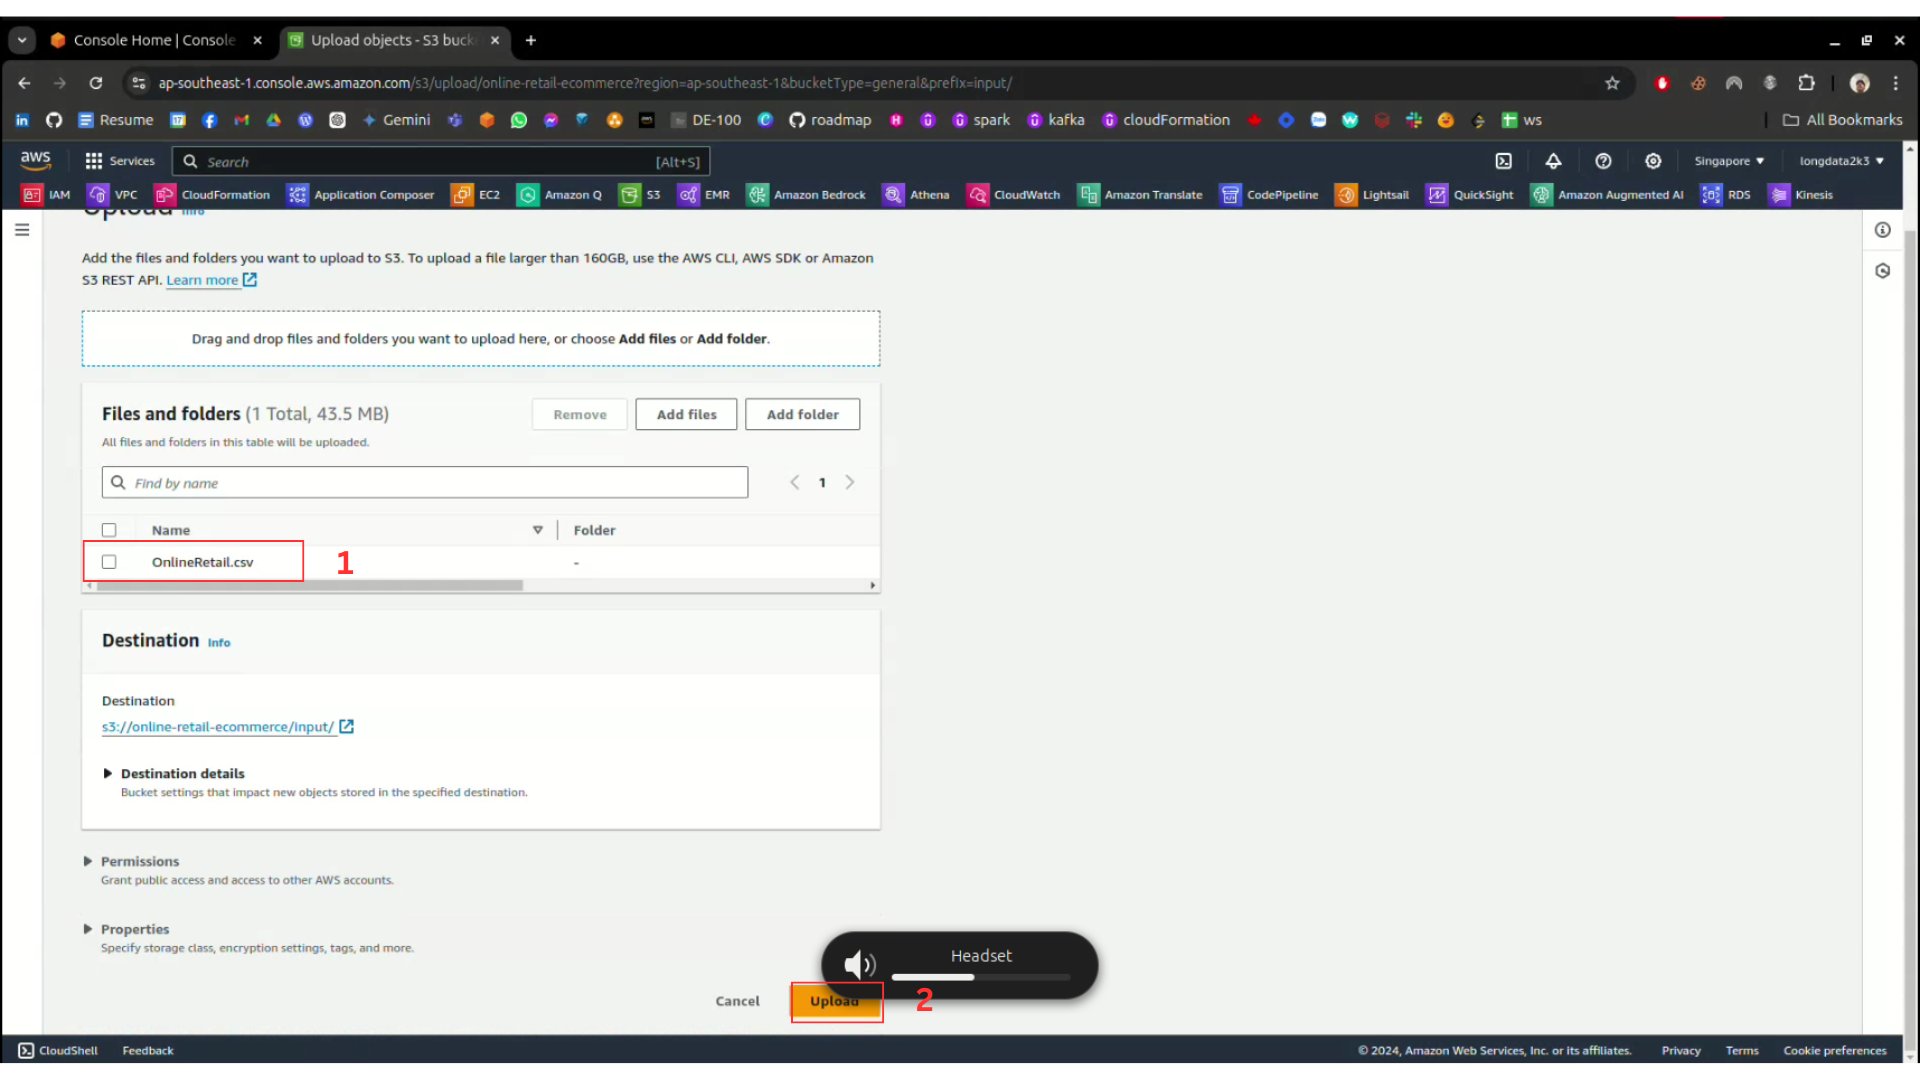1920x1080 pixels.
Task: Click the Find by name search field
Action: pyautogui.click(x=425, y=483)
